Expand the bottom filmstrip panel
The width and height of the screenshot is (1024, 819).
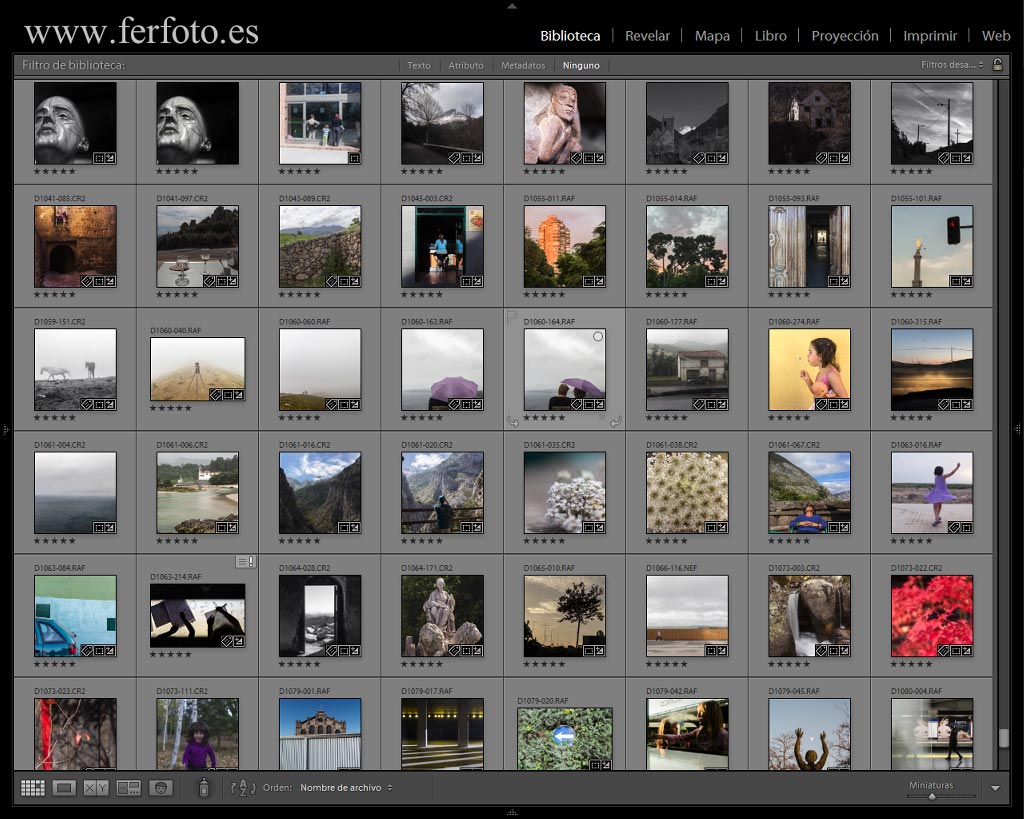[x=512, y=812]
